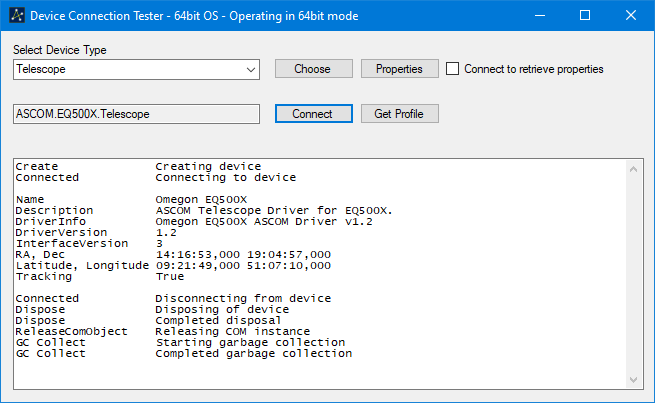Click Latitude, Longitude value '09:21:49,000 51:07:10,000'
Viewport: 655px width, 403px height.
click(243, 266)
